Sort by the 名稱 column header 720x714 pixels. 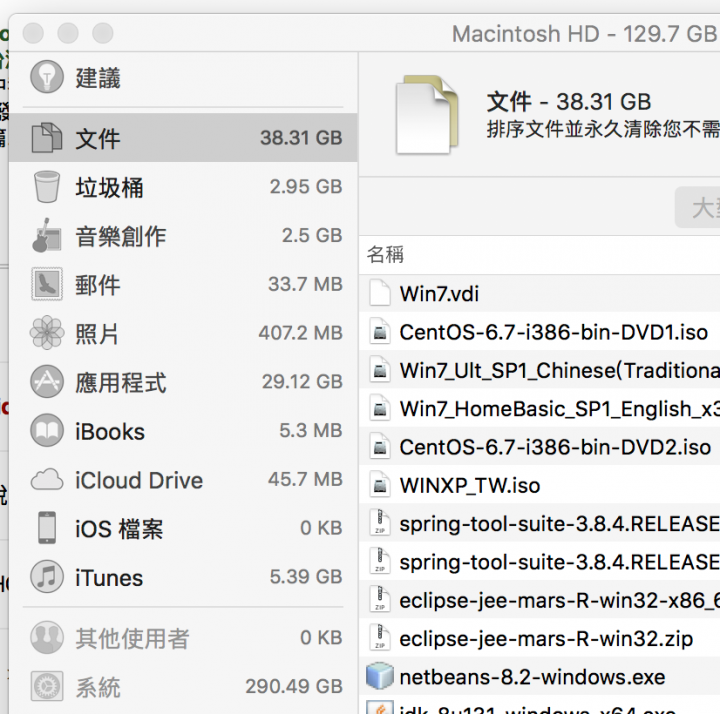[x=385, y=254]
